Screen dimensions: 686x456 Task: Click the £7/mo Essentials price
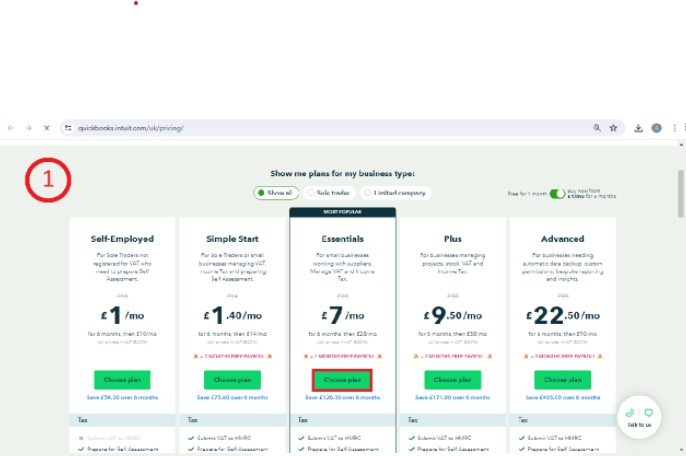(x=343, y=315)
